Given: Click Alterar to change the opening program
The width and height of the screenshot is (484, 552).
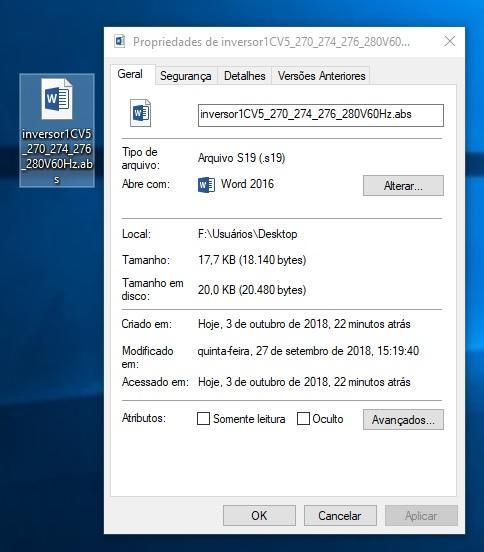Looking at the screenshot, I should (403, 186).
